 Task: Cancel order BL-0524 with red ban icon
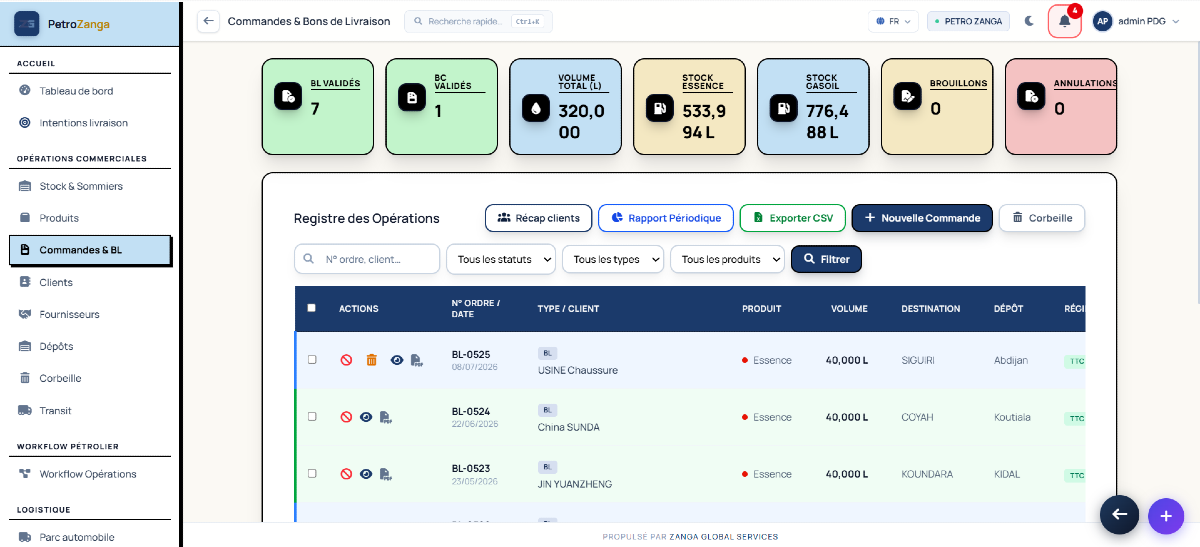tap(346, 417)
